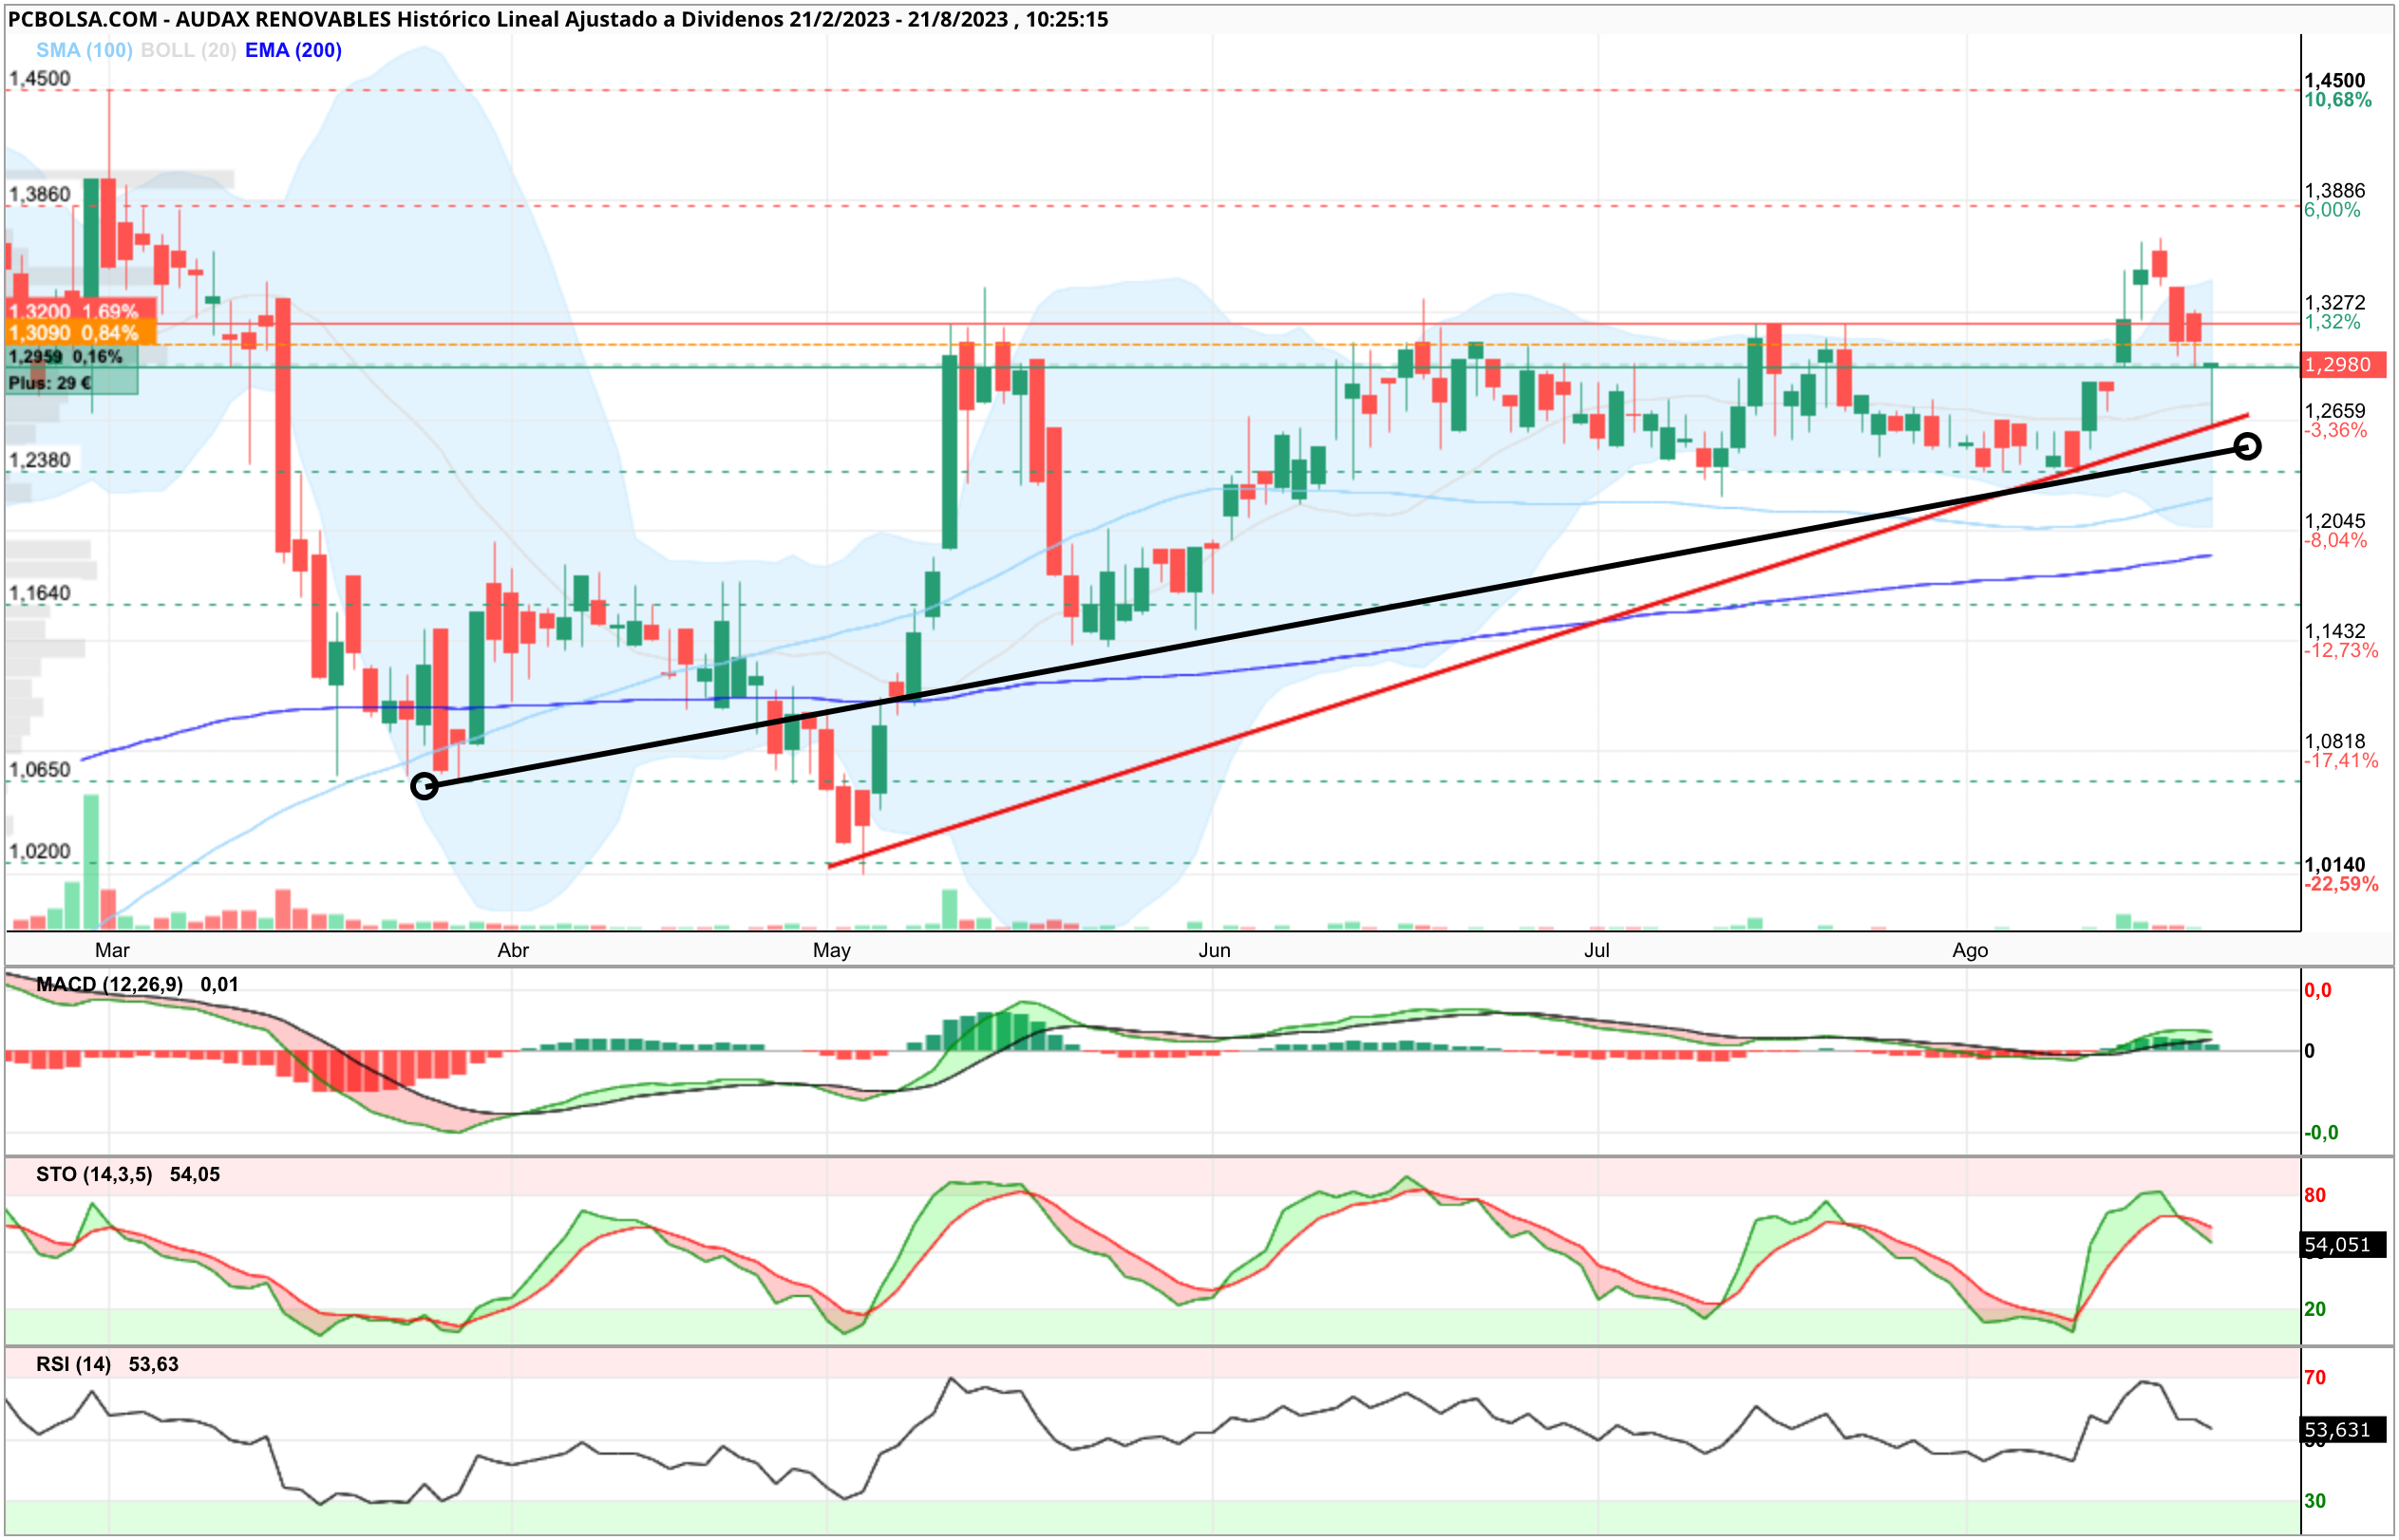
Task: Click the RSI 30 oversold level label
Action: (x=2314, y=1501)
